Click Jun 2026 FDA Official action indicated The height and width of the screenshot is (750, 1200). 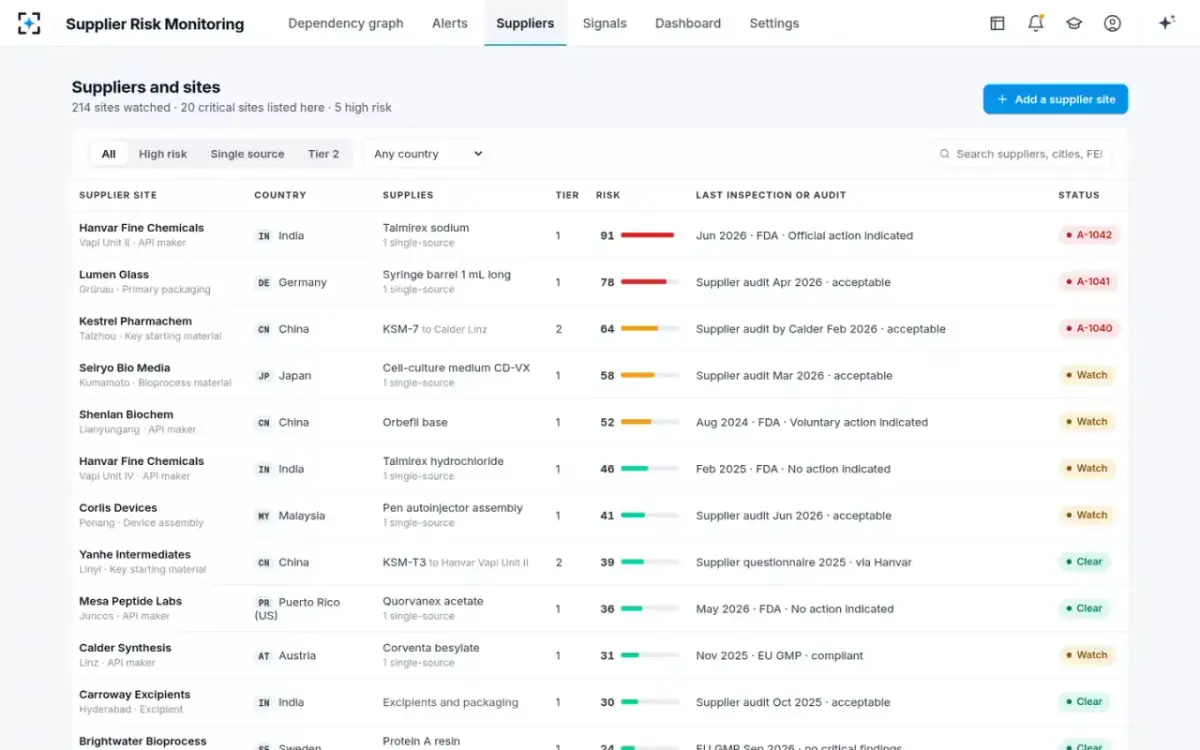click(x=804, y=236)
